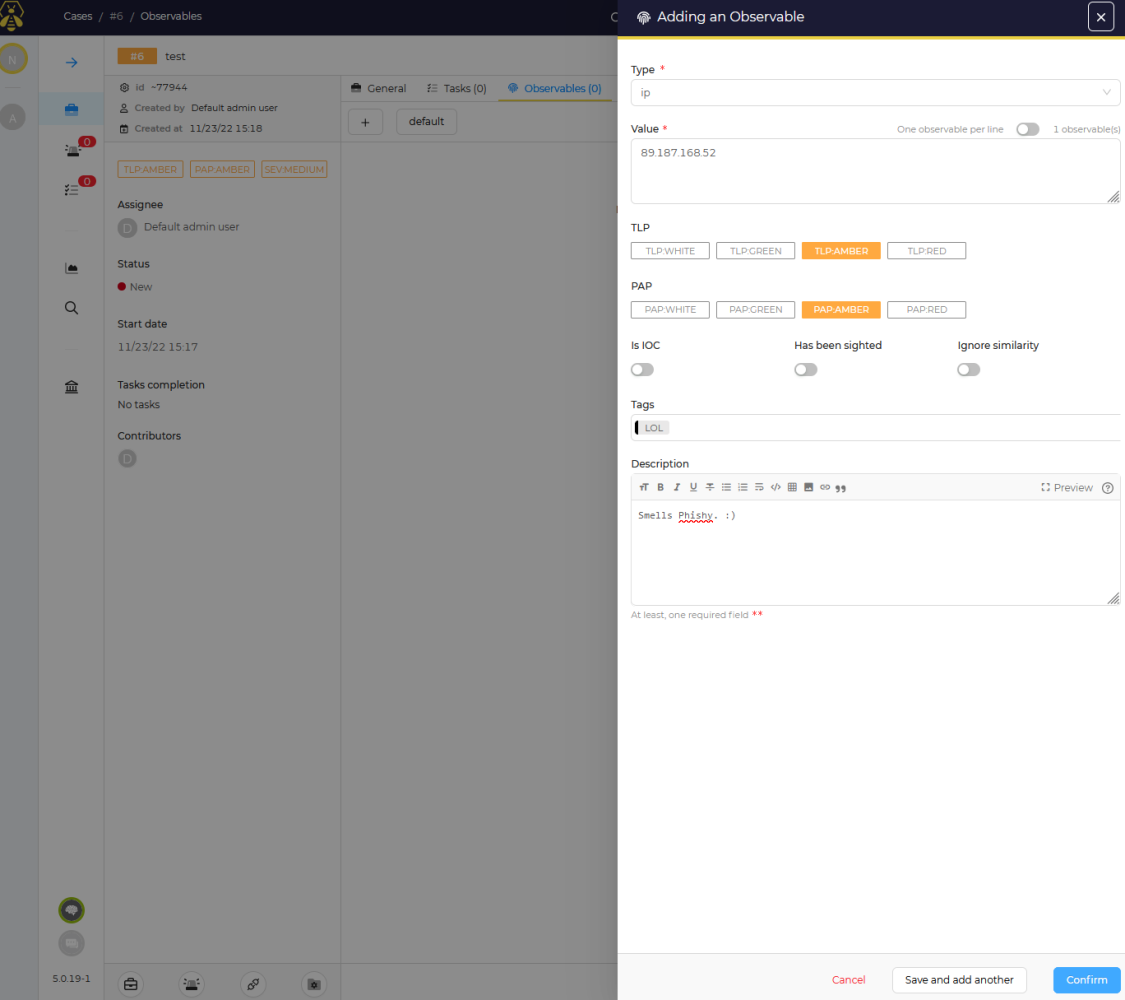Open the Search magnifier in the sidebar
The width and height of the screenshot is (1125, 1000).
[71, 307]
